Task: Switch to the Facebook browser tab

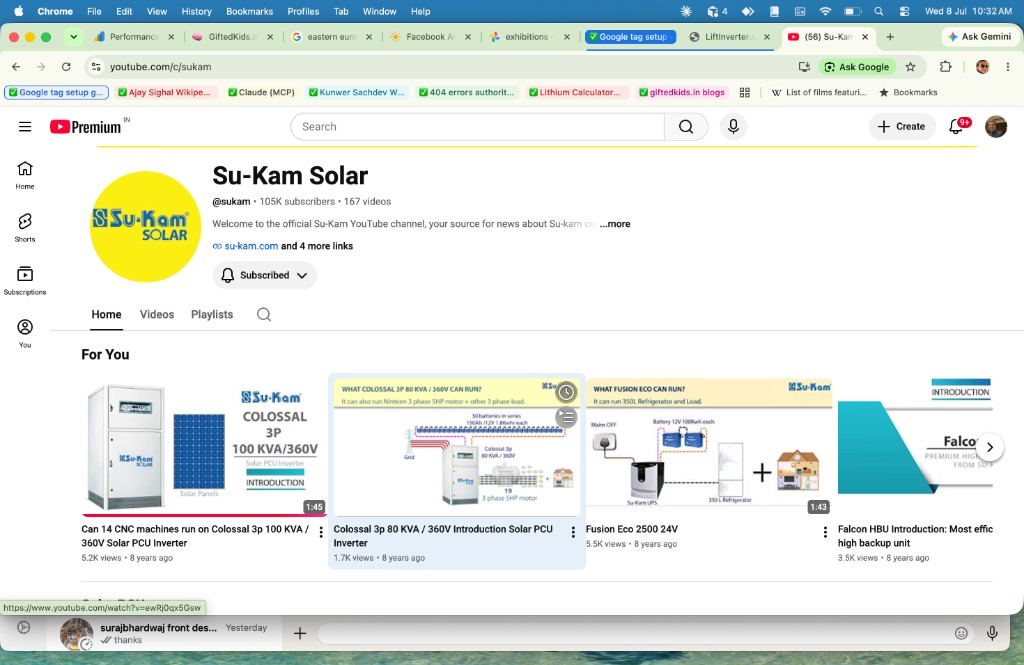Action: tap(430, 37)
